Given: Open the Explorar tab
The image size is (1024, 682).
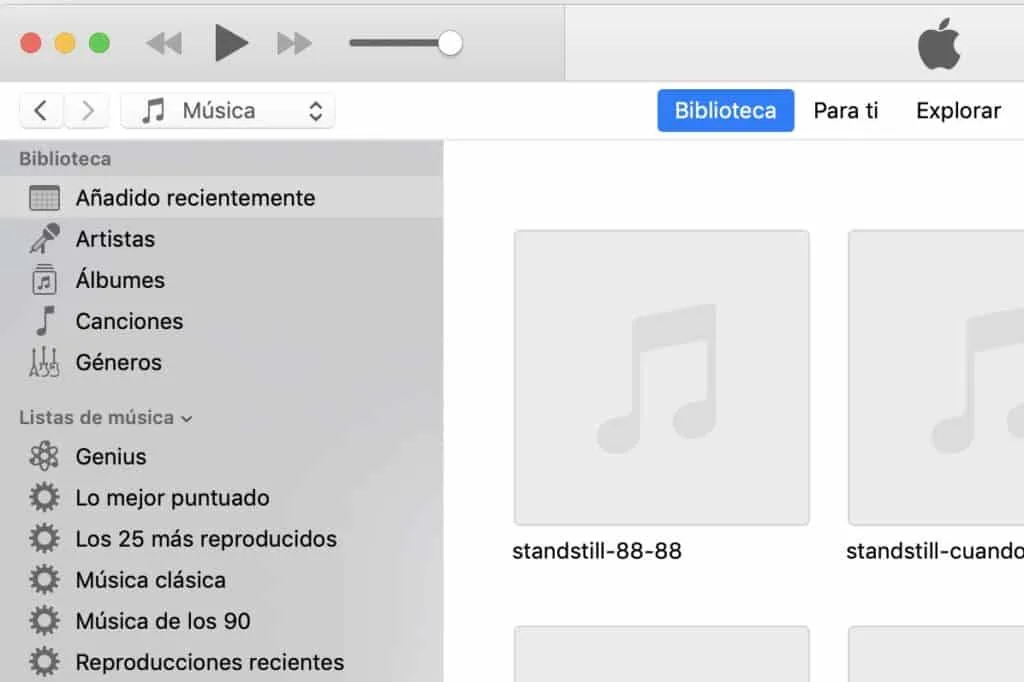Looking at the screenshot, I should tap(957, 110).
